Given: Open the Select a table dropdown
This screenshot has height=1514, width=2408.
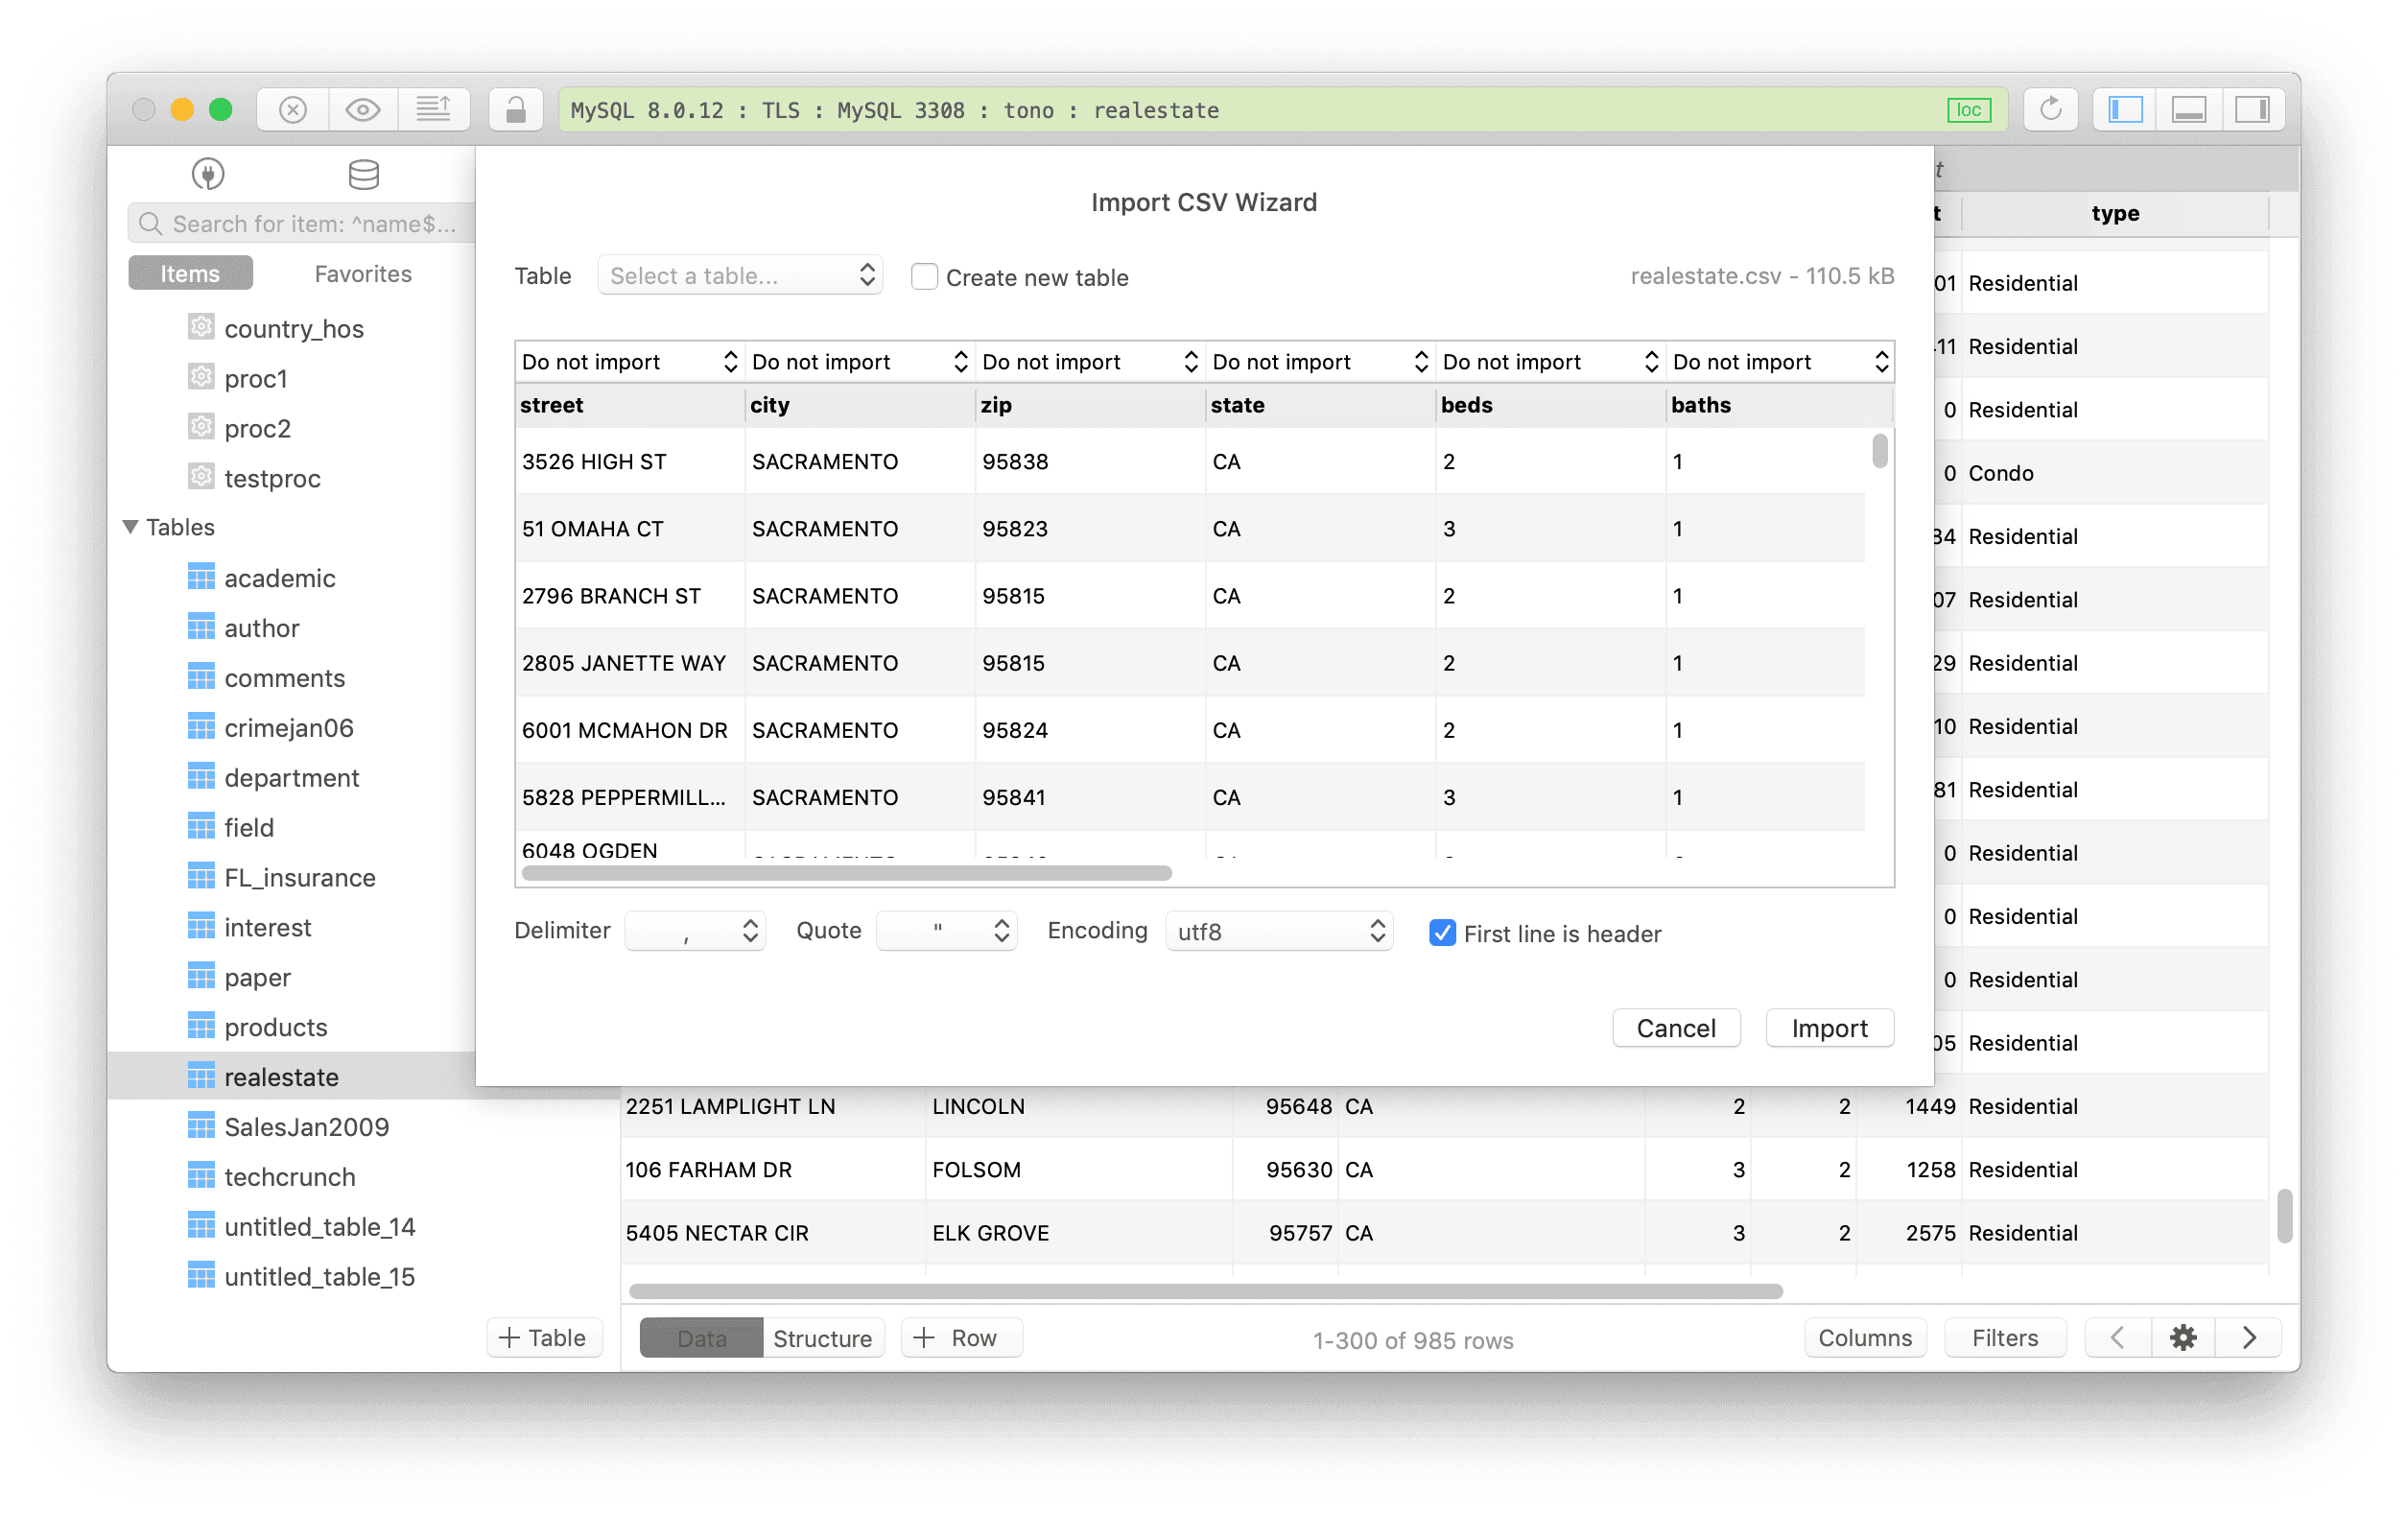Looking at the screenshot, I should tap(740, 275).
